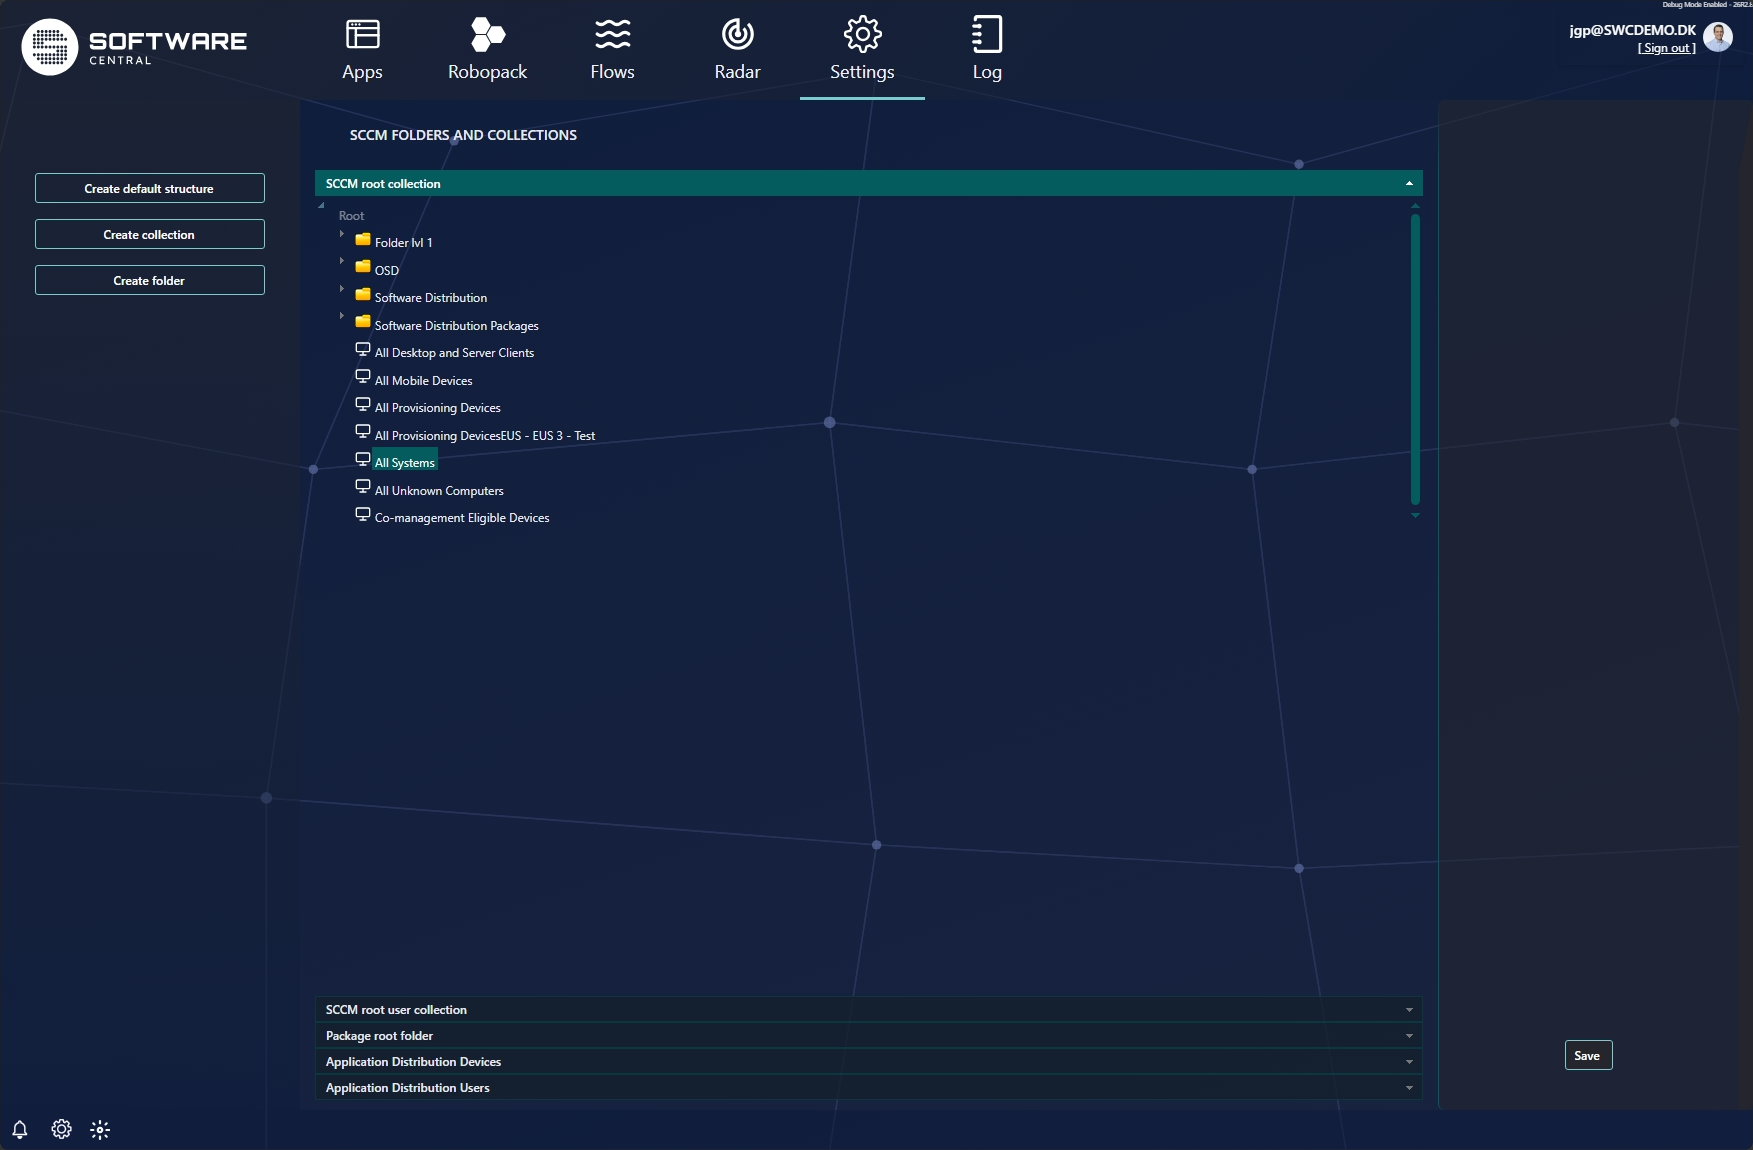Select Software Distribution Packages folder label
The image size is (1753, 1150).
456,326
